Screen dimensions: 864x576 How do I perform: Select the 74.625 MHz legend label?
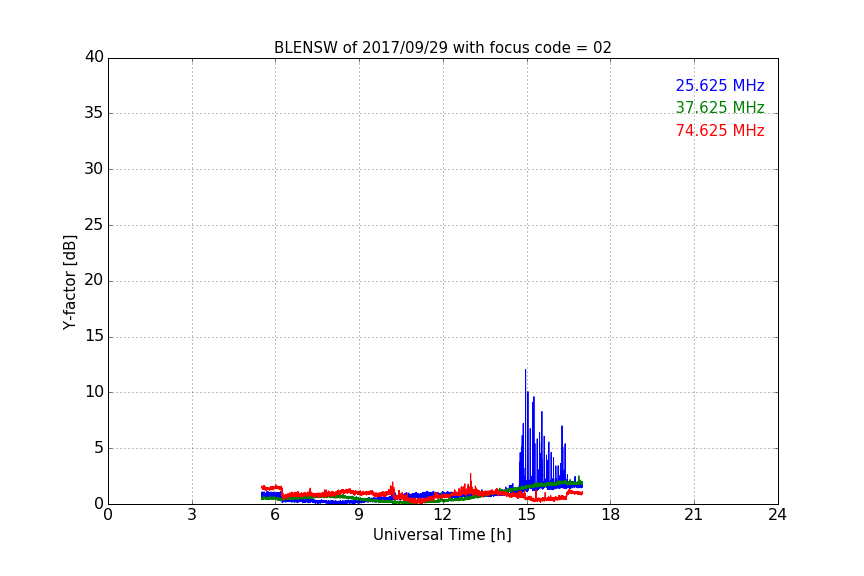pos(720,131)
